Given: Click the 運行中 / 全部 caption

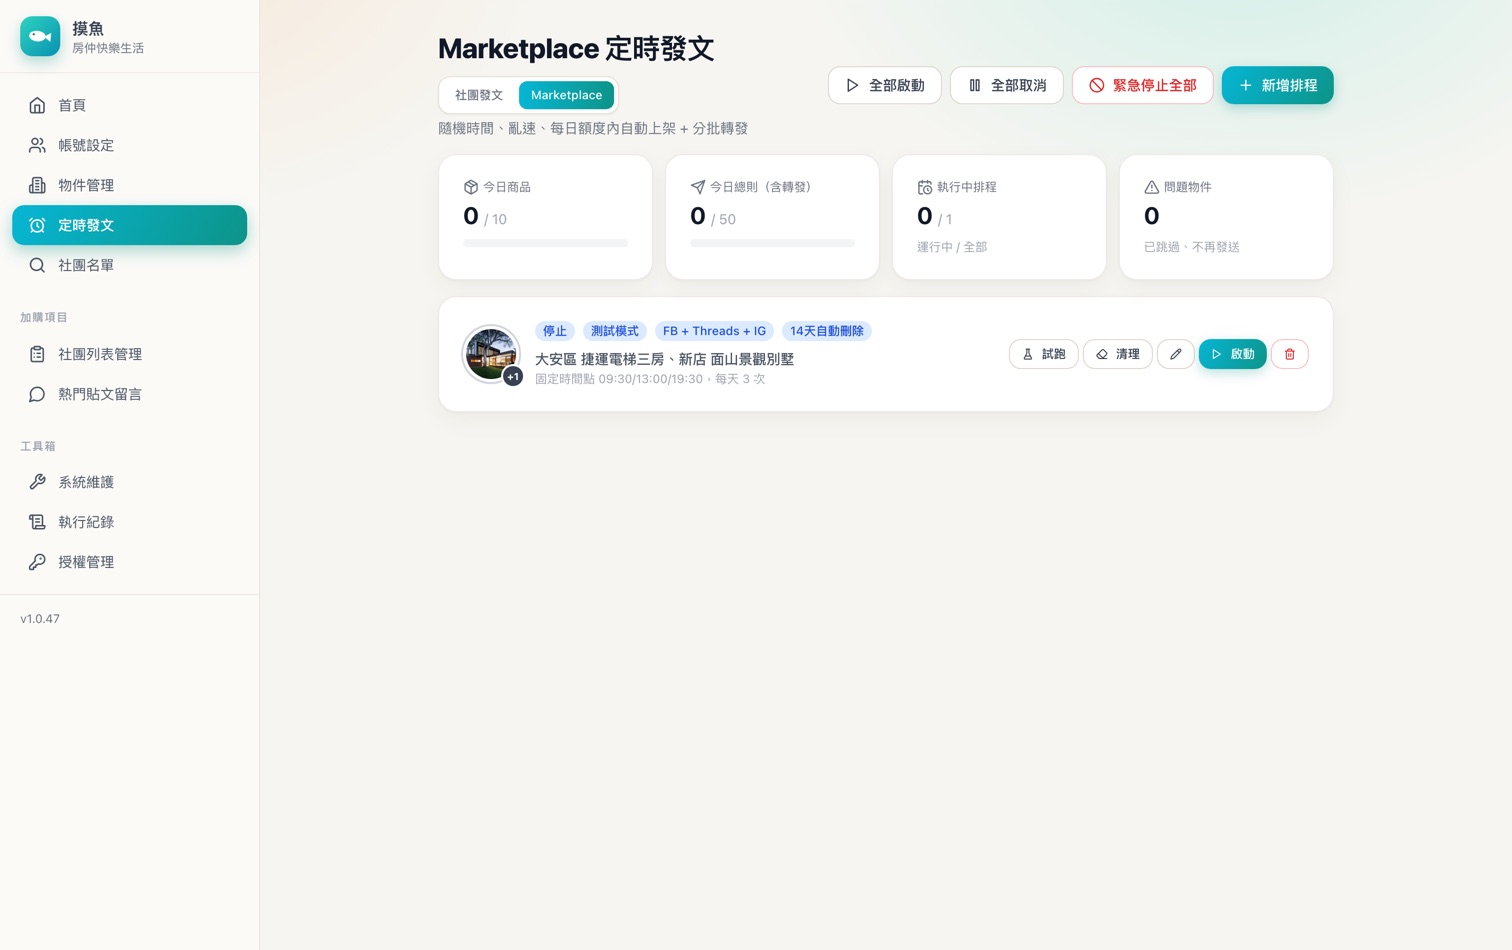Looking at the screenshot, I should (x=952, y=247).
